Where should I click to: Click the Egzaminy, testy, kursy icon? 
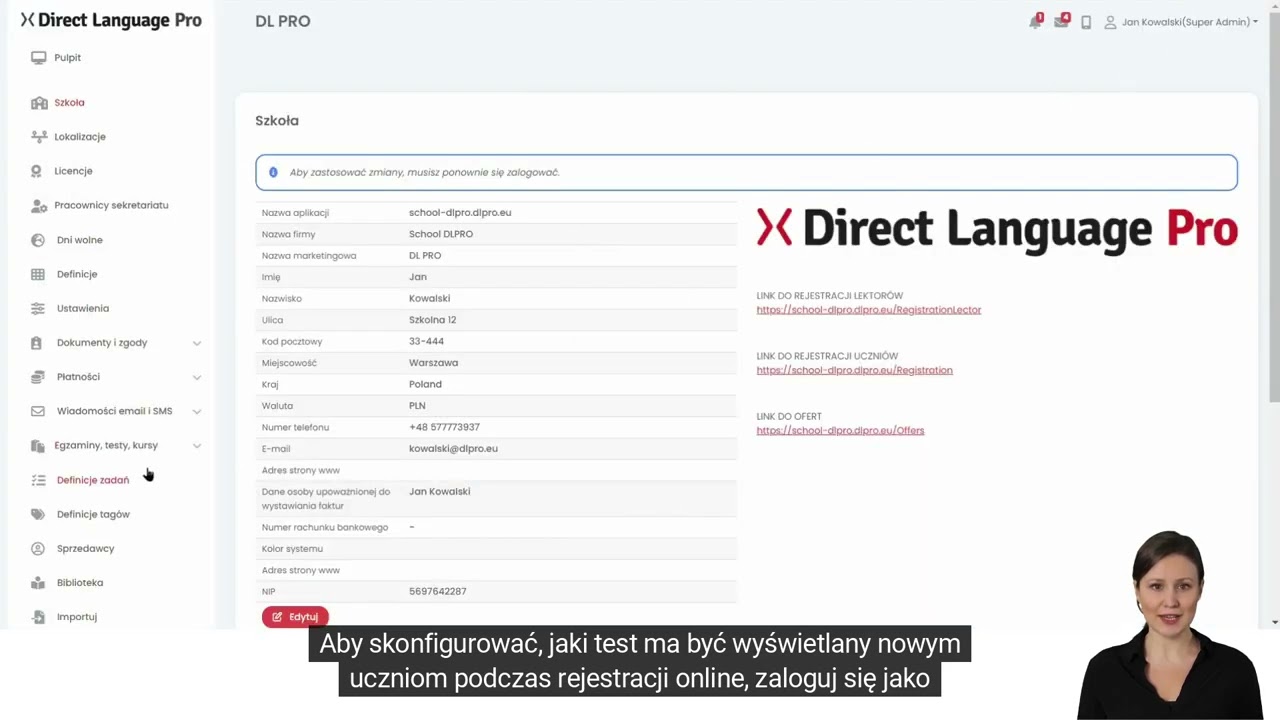pyautogui.click(x=38, y=446)
